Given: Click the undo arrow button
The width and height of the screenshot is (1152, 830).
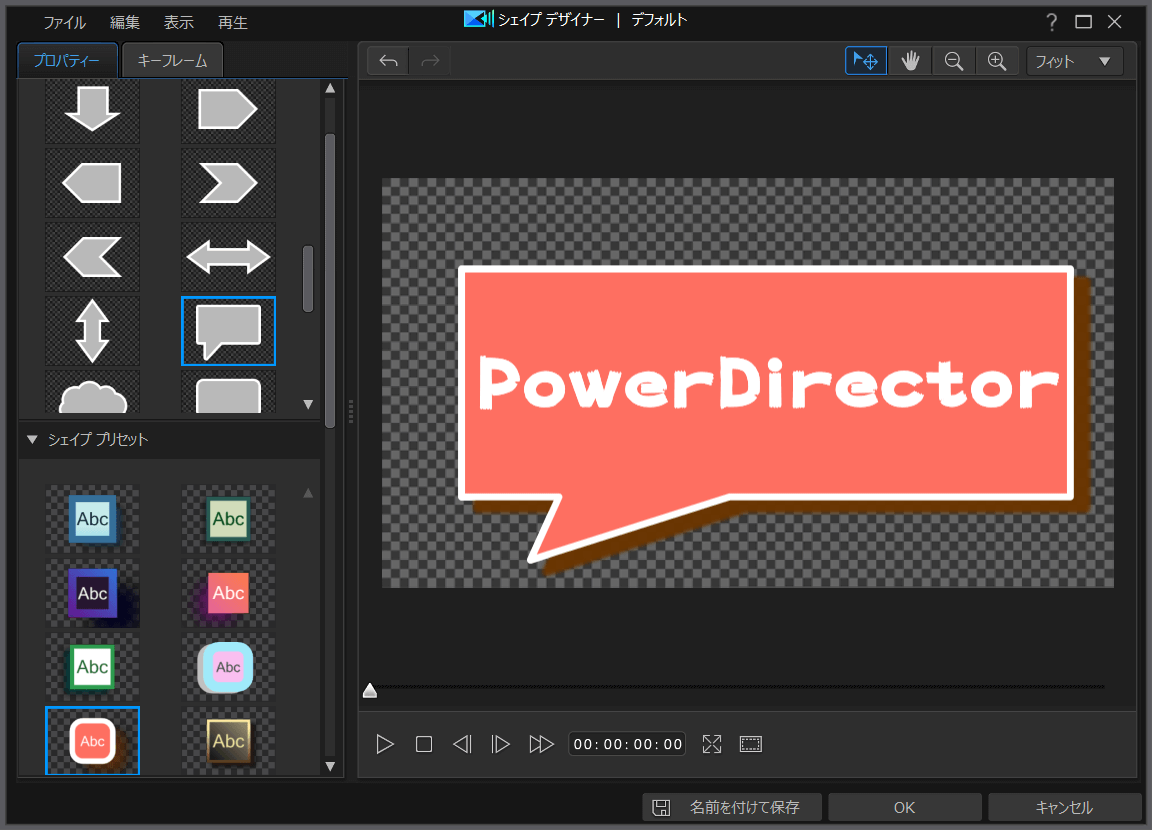Looking at the screenshot, I should (389, 61).
